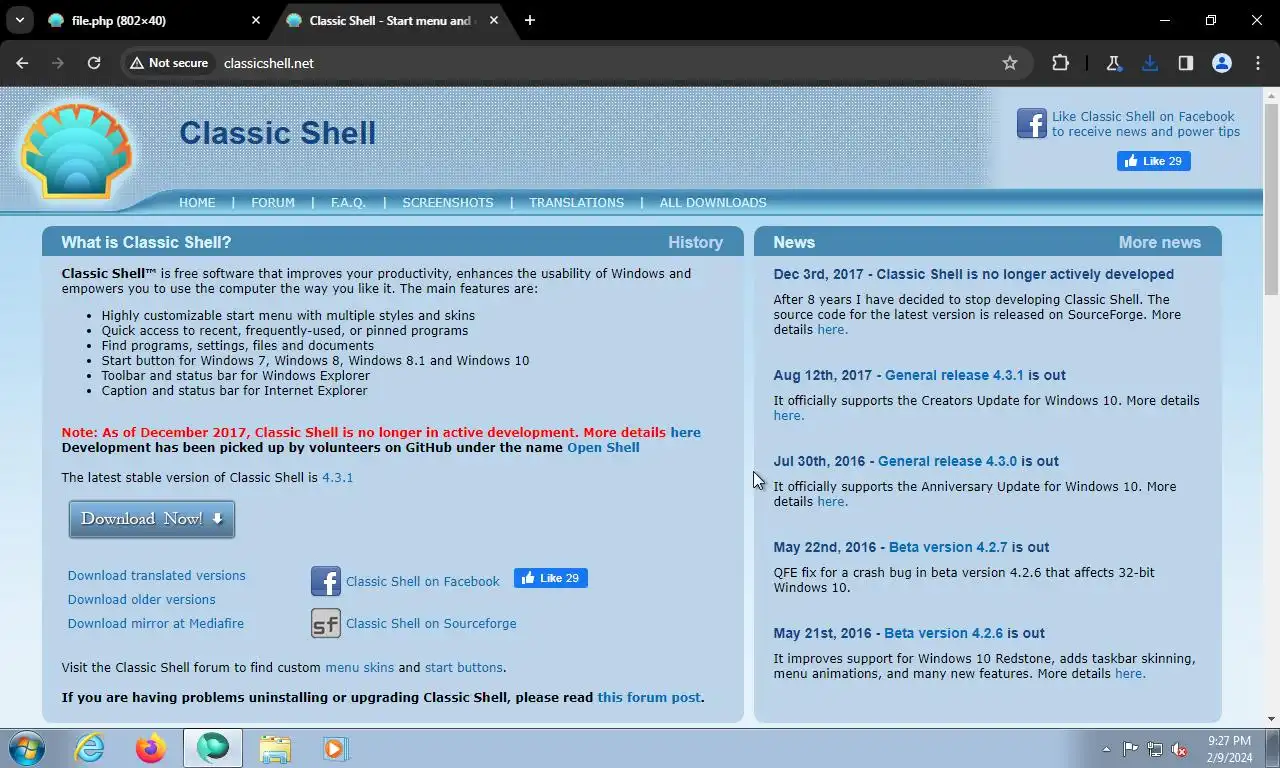
Task: Open the start buttons link
Action: [463, 667]
